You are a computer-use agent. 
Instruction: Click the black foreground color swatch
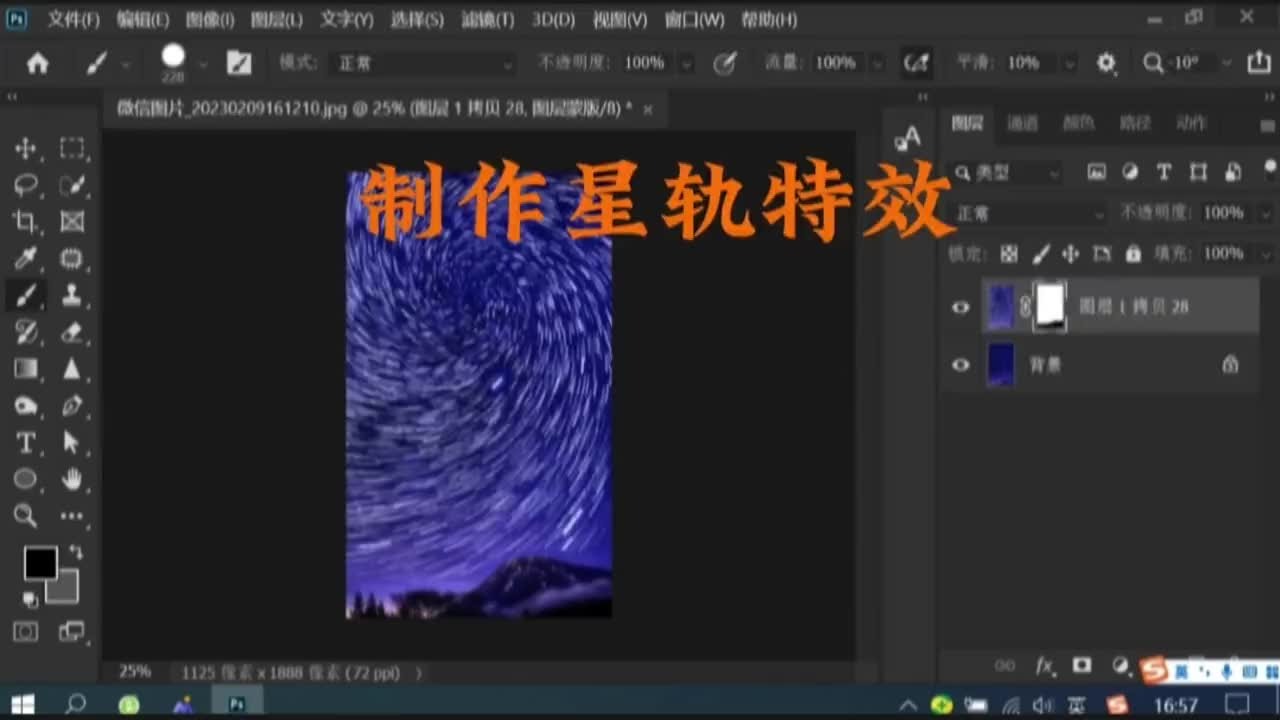pos(39,564)
